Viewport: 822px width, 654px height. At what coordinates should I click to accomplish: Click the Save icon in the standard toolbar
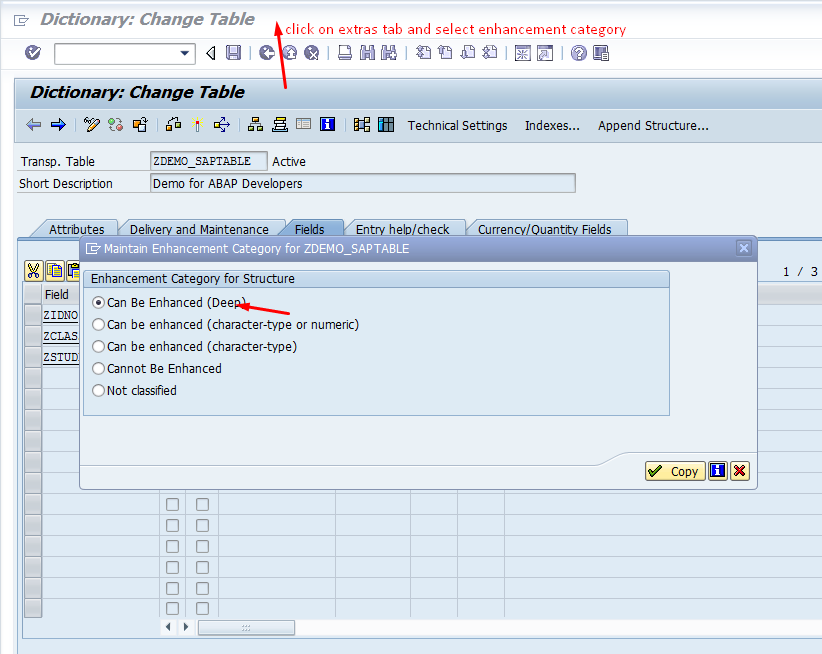coord(233,53)
